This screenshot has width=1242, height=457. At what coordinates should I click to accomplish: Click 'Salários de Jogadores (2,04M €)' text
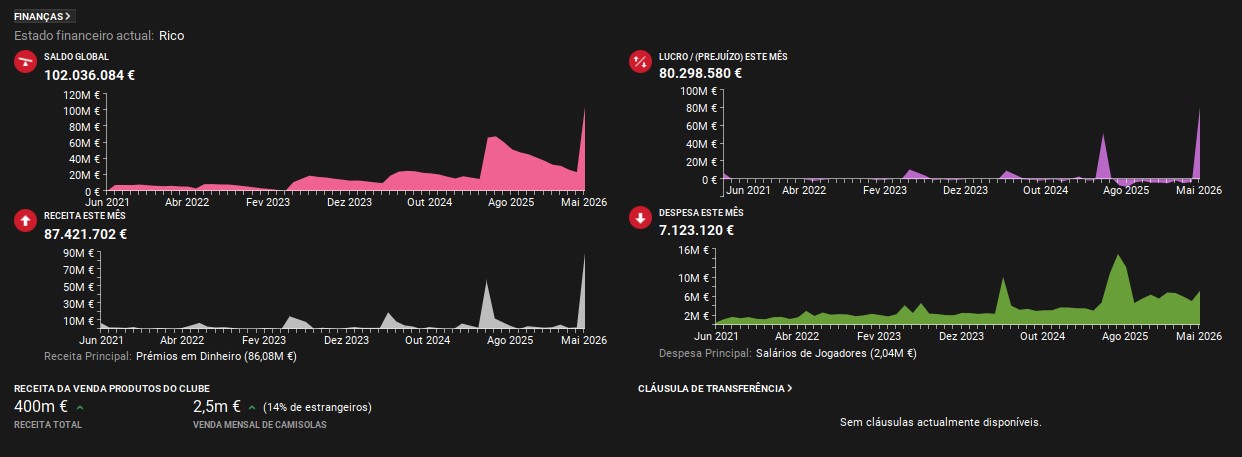point(835,353)
